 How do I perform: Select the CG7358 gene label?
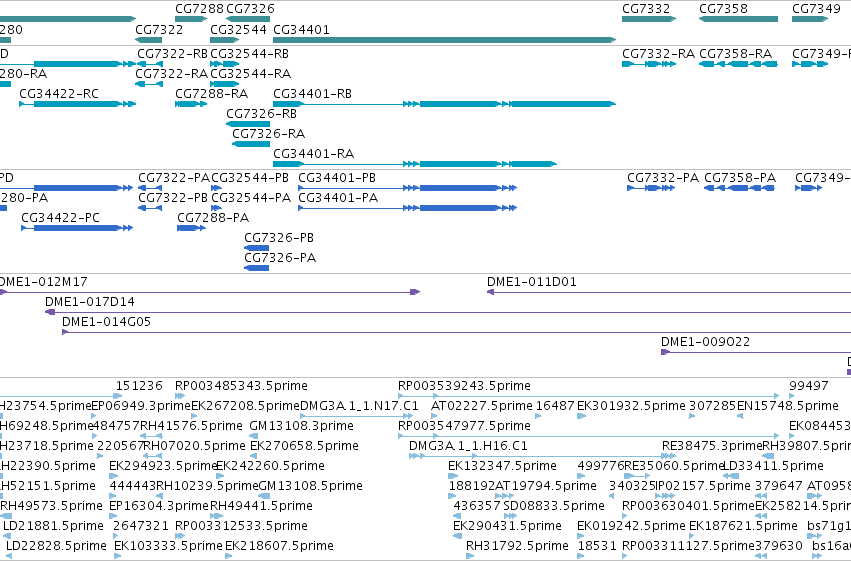723,9
